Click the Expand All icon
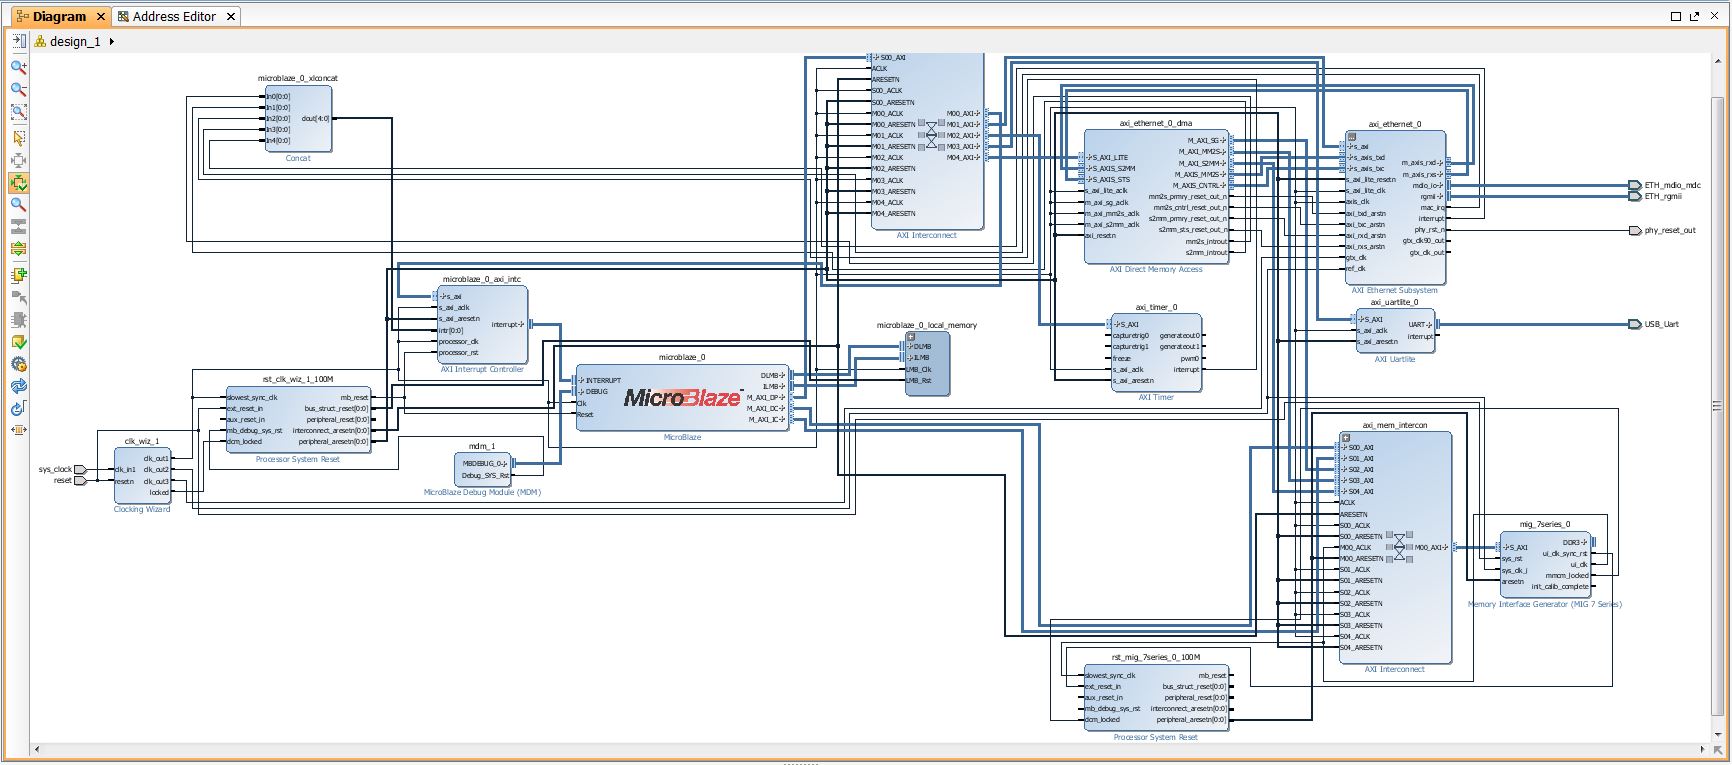 click(x=18, y=250)
